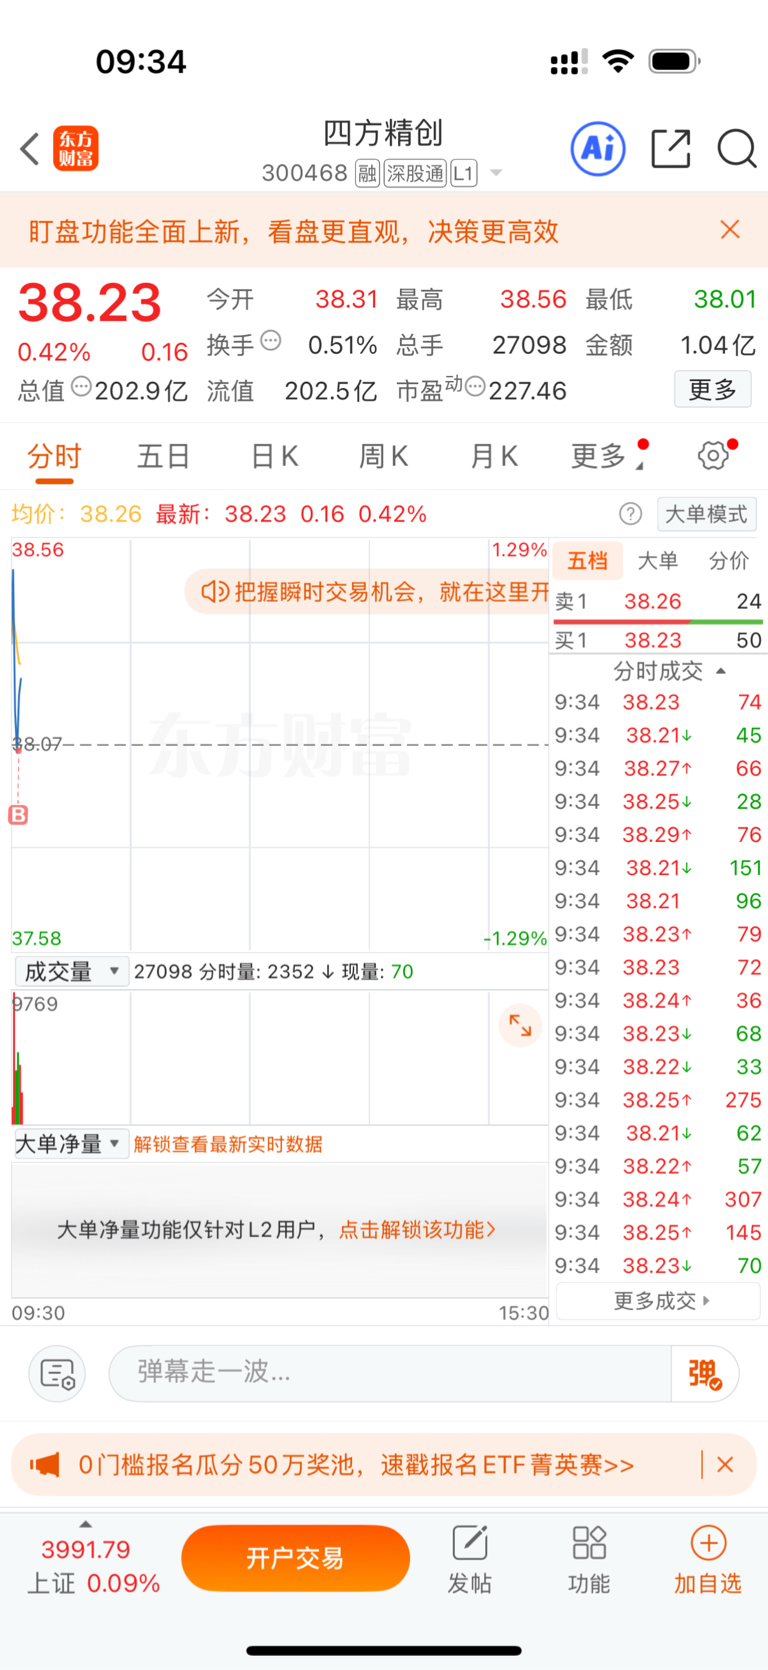The width and height of the screenshot is (768, 1670).
Task: Tap the 发帖 post icon
Action: tap(469, 1559)
